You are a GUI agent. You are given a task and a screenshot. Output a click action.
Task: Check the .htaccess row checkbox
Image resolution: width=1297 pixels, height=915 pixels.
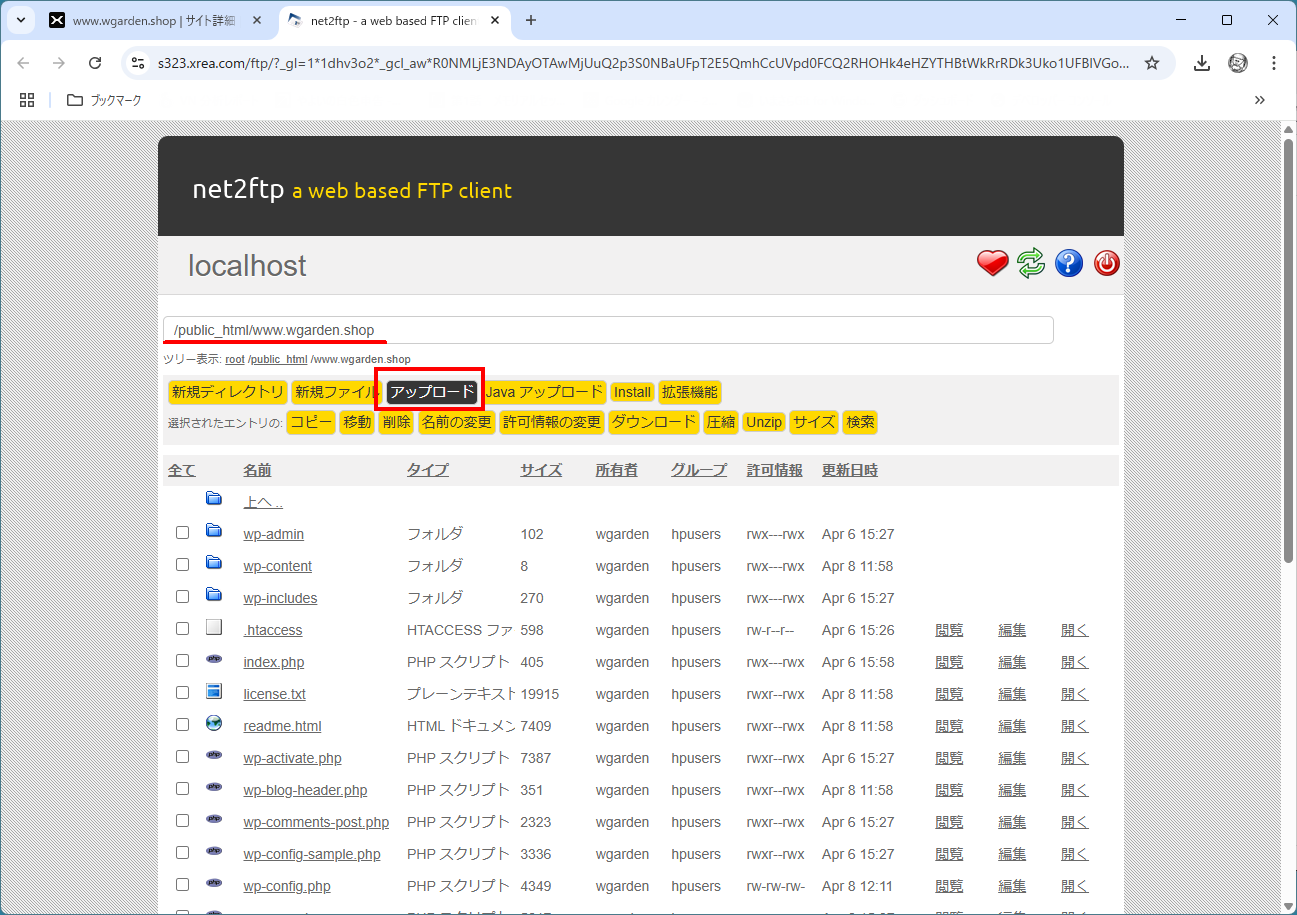click(182, 628)
